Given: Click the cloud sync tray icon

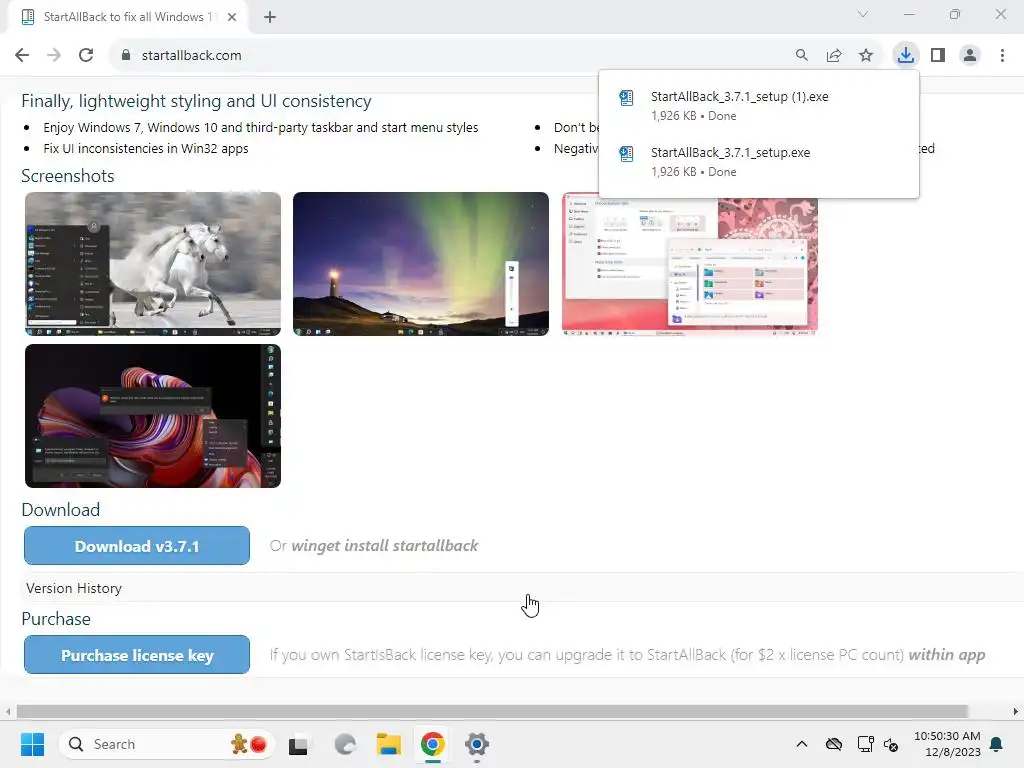Looking at the screenshot, I should coord(834,744).
